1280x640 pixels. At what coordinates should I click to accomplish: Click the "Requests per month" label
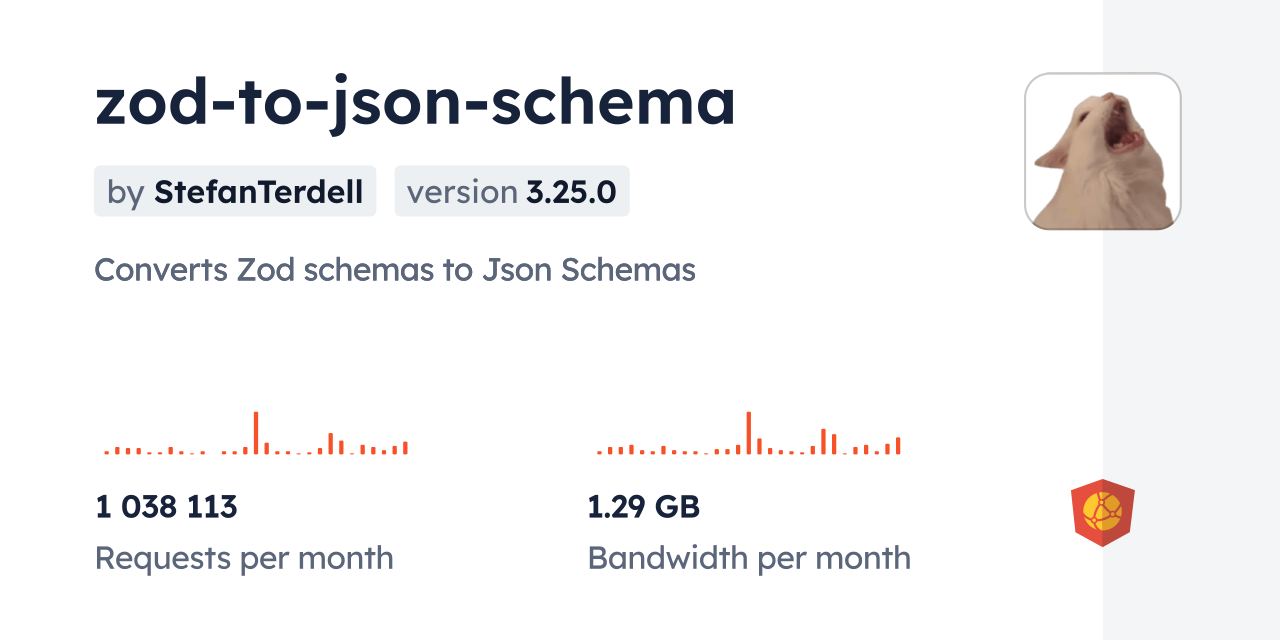244,558
